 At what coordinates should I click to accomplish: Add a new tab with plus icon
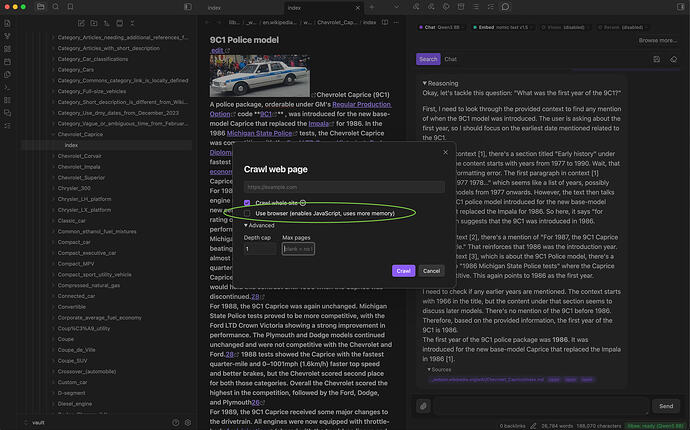372,7
